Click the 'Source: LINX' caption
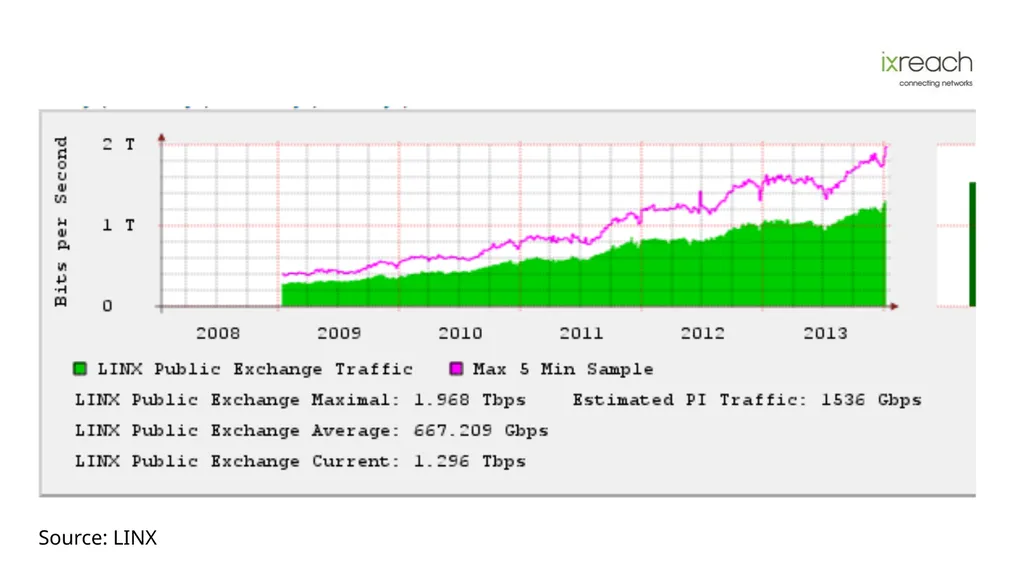1024x576 pixels. click(98, 537)
